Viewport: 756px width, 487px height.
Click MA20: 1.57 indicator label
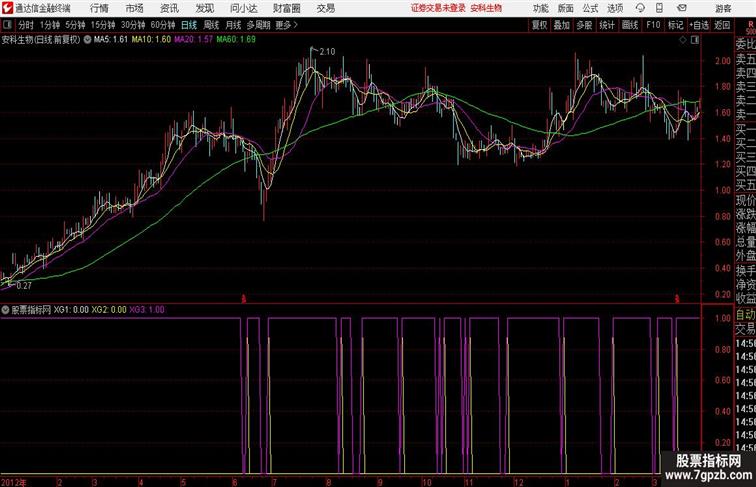[x=193, y=40]
